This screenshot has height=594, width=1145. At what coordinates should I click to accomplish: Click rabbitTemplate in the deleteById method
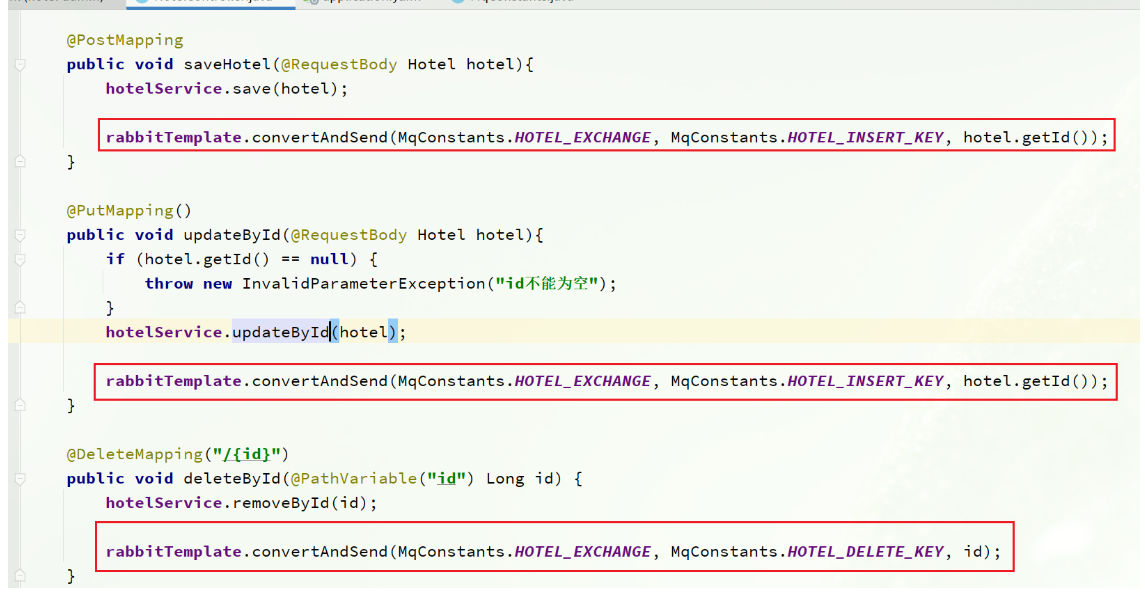[174, 552]
